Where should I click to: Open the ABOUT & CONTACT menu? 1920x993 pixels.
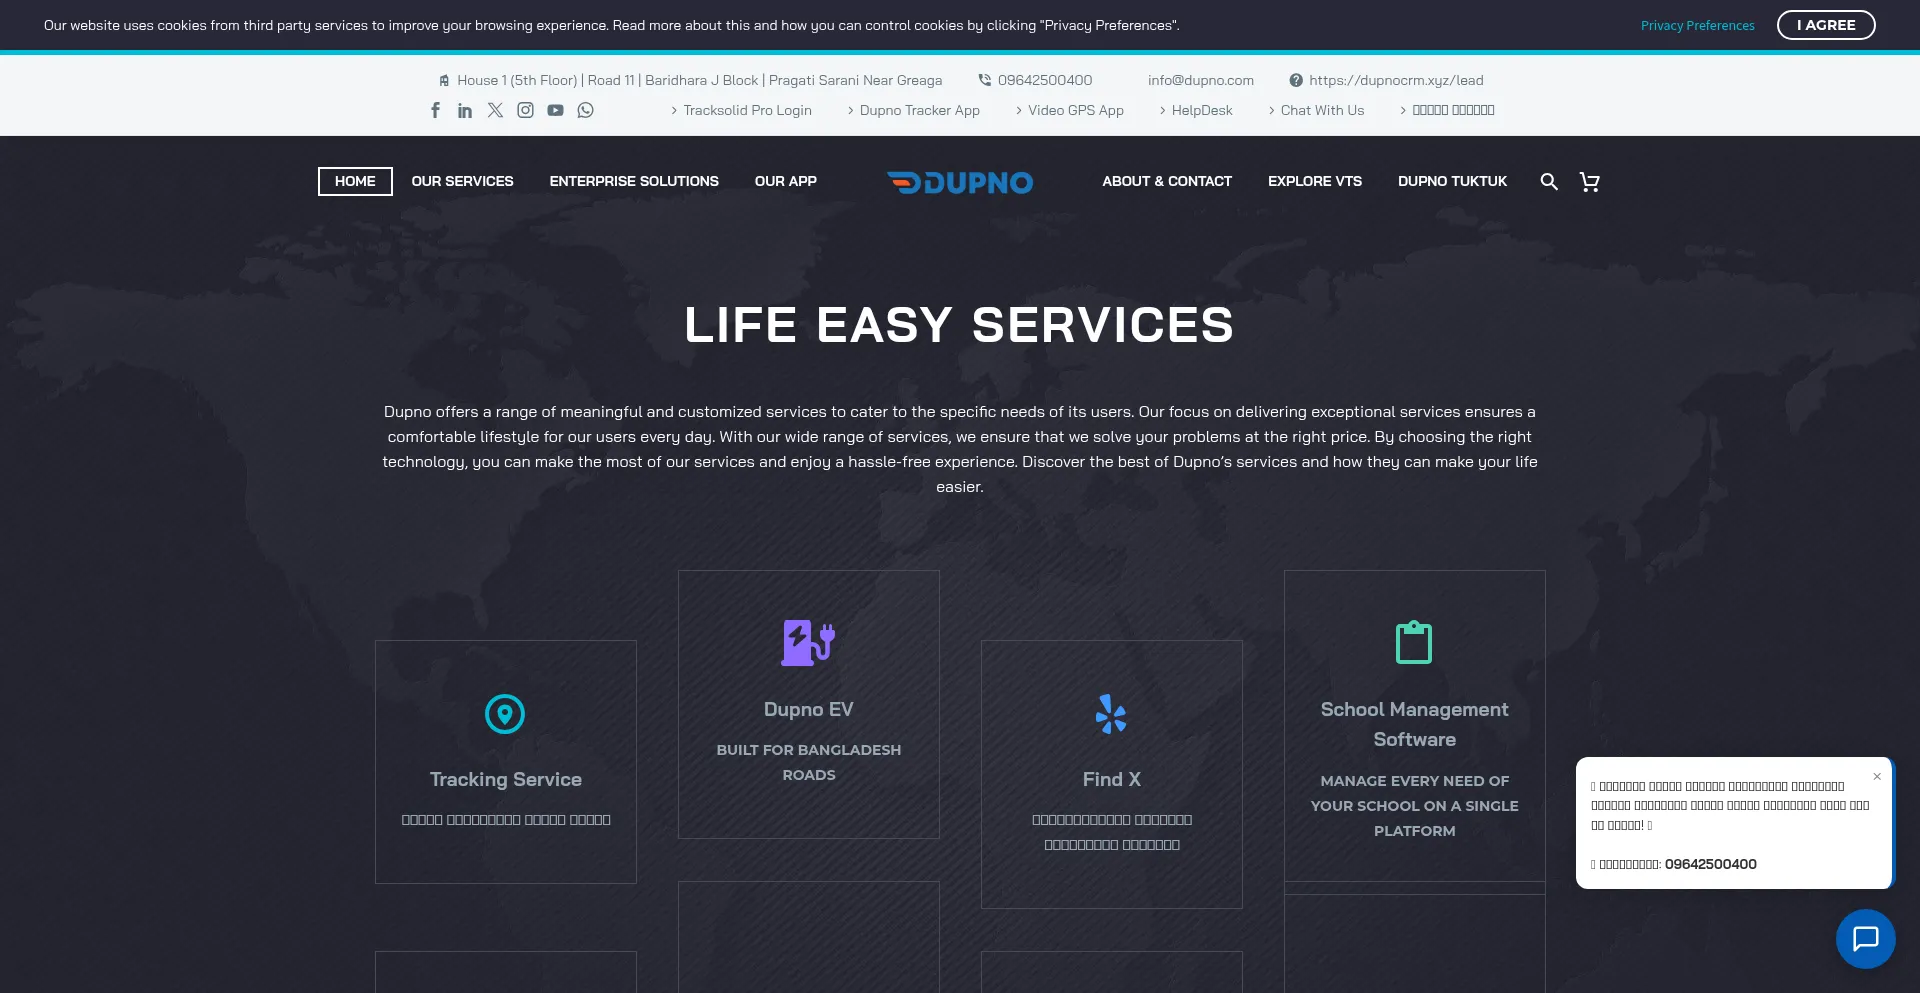[x=1167, y=181]
